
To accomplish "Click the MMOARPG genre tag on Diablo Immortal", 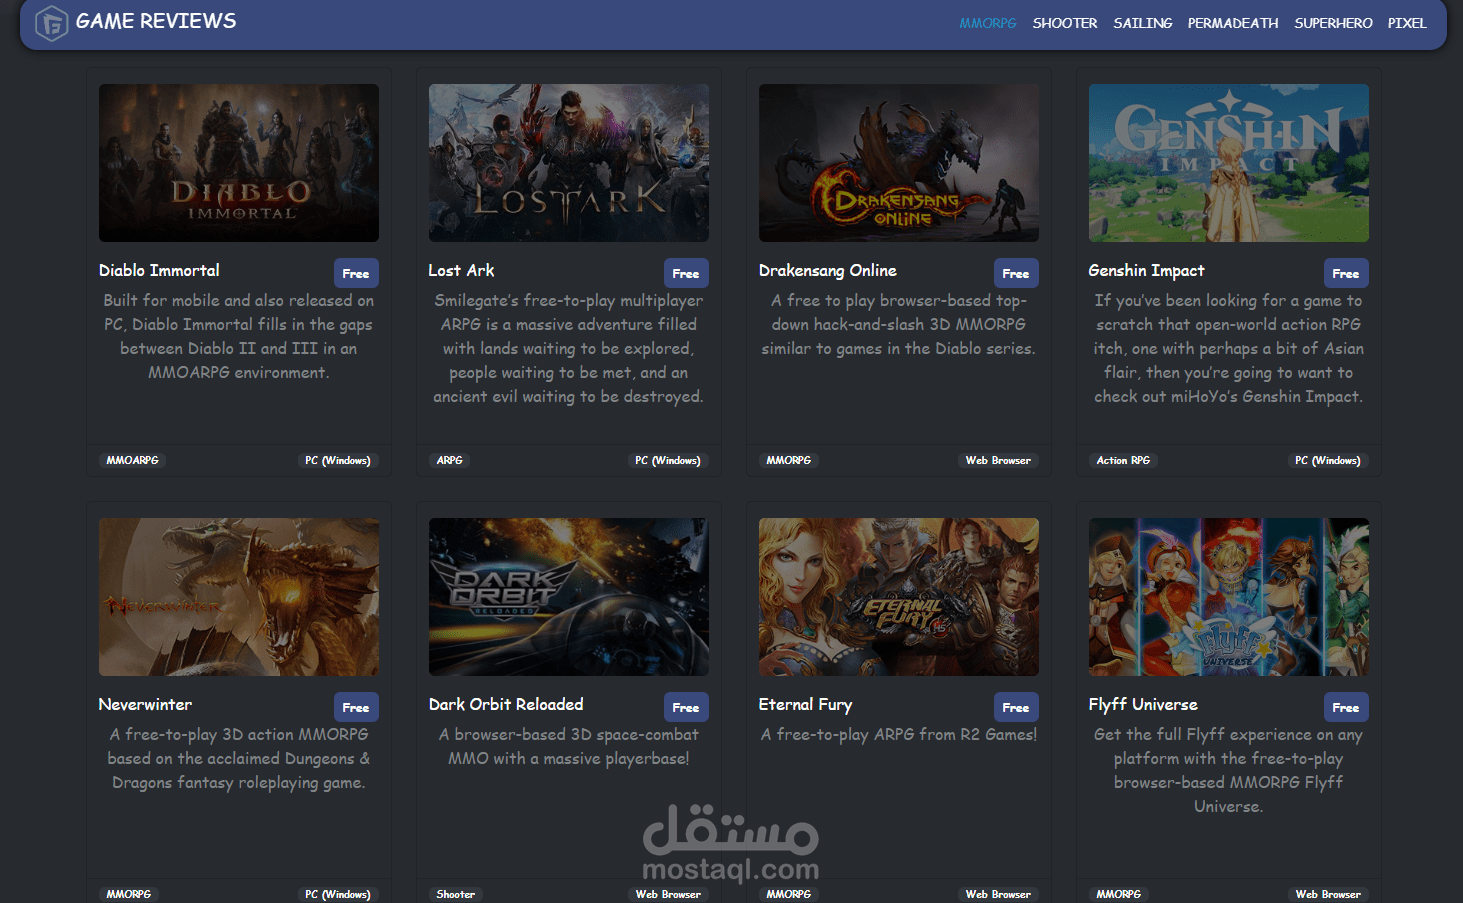I will tap(132, 460).
